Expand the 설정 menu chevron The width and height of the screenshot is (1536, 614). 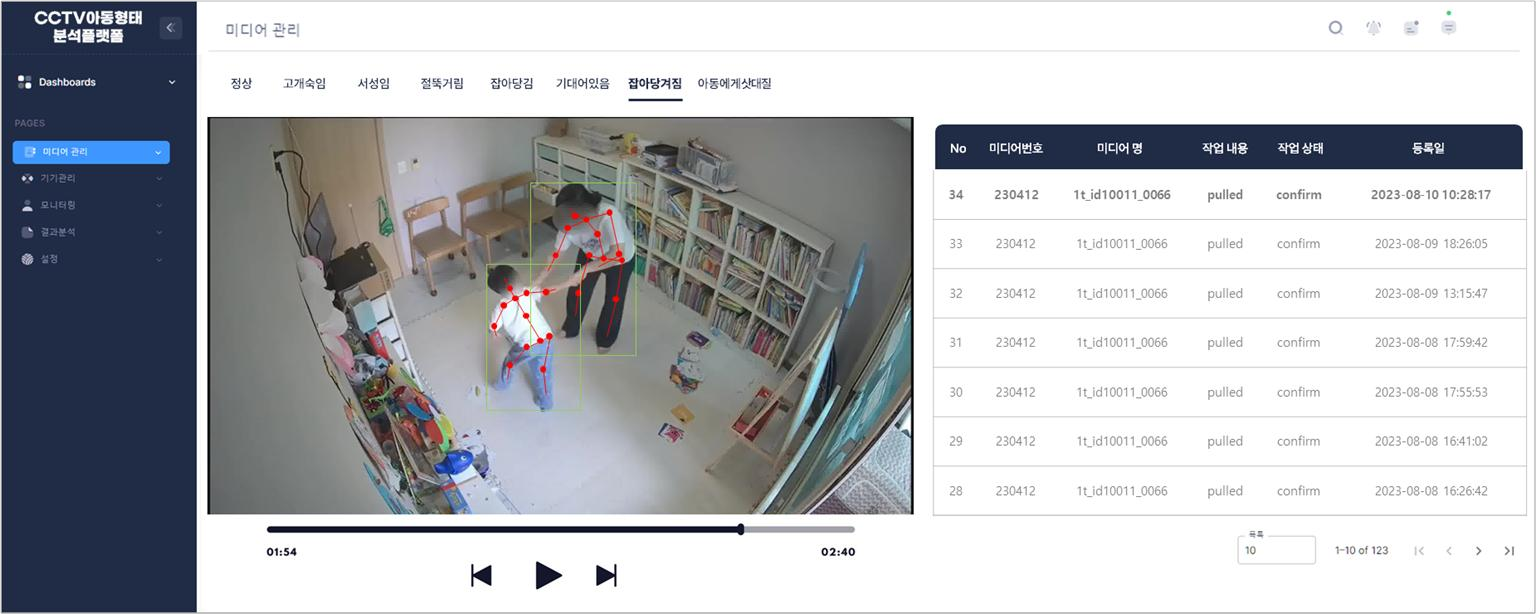pyautogui.click(x=158, y=259)
